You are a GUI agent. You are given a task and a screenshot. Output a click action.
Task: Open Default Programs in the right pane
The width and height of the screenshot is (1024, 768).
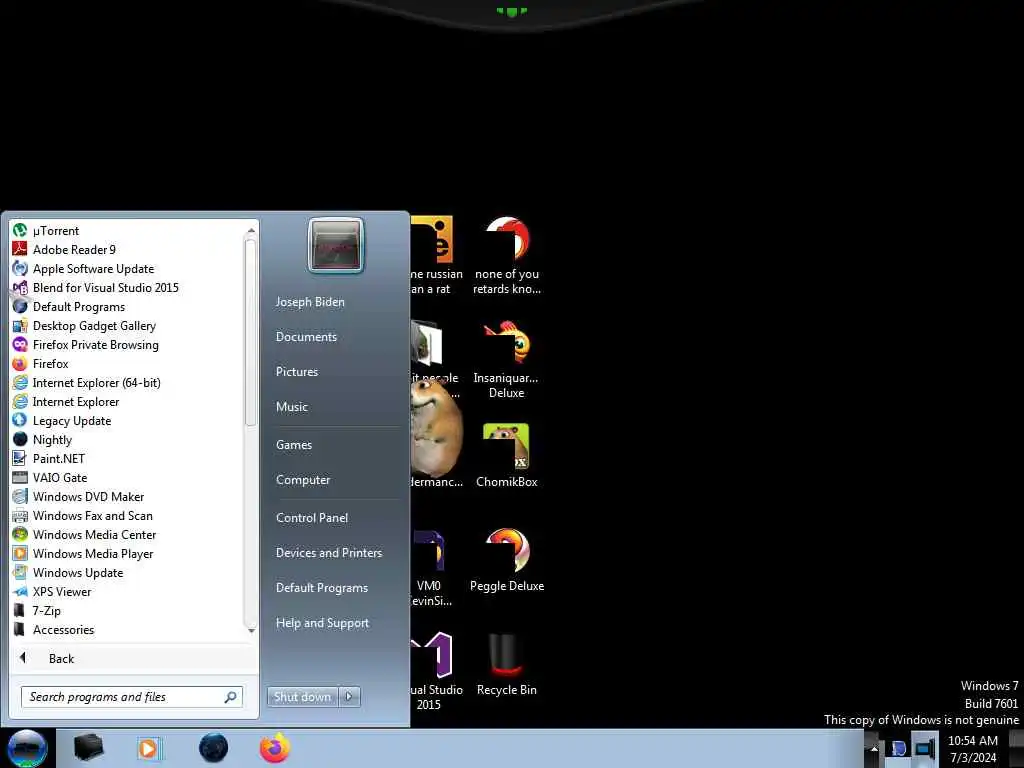pos(322,588)
